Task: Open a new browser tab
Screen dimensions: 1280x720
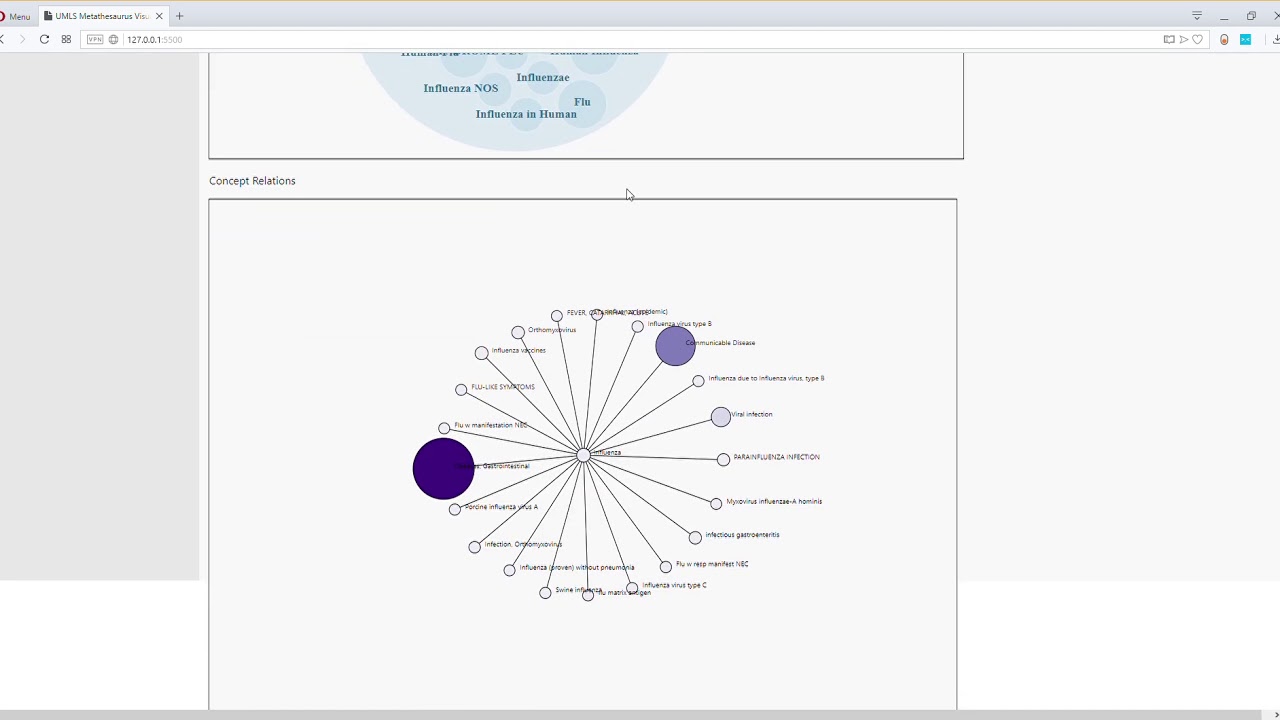Action: (179, 16)
